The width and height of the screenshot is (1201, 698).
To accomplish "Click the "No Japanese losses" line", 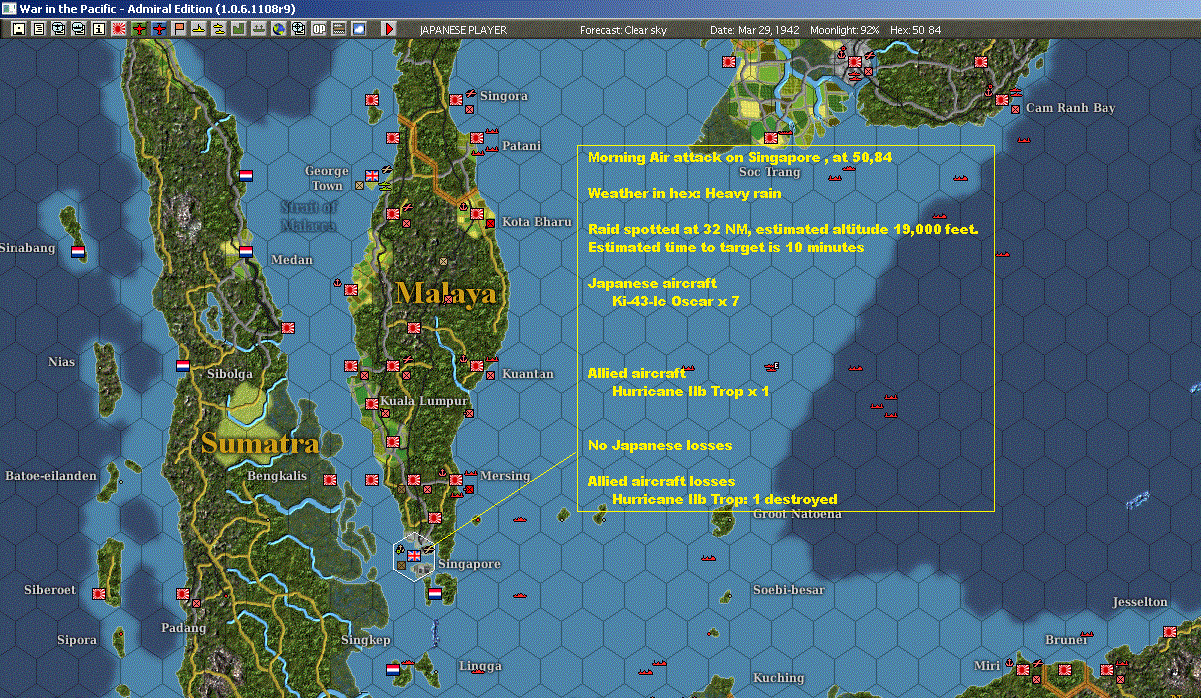I will tap(660, 445).
